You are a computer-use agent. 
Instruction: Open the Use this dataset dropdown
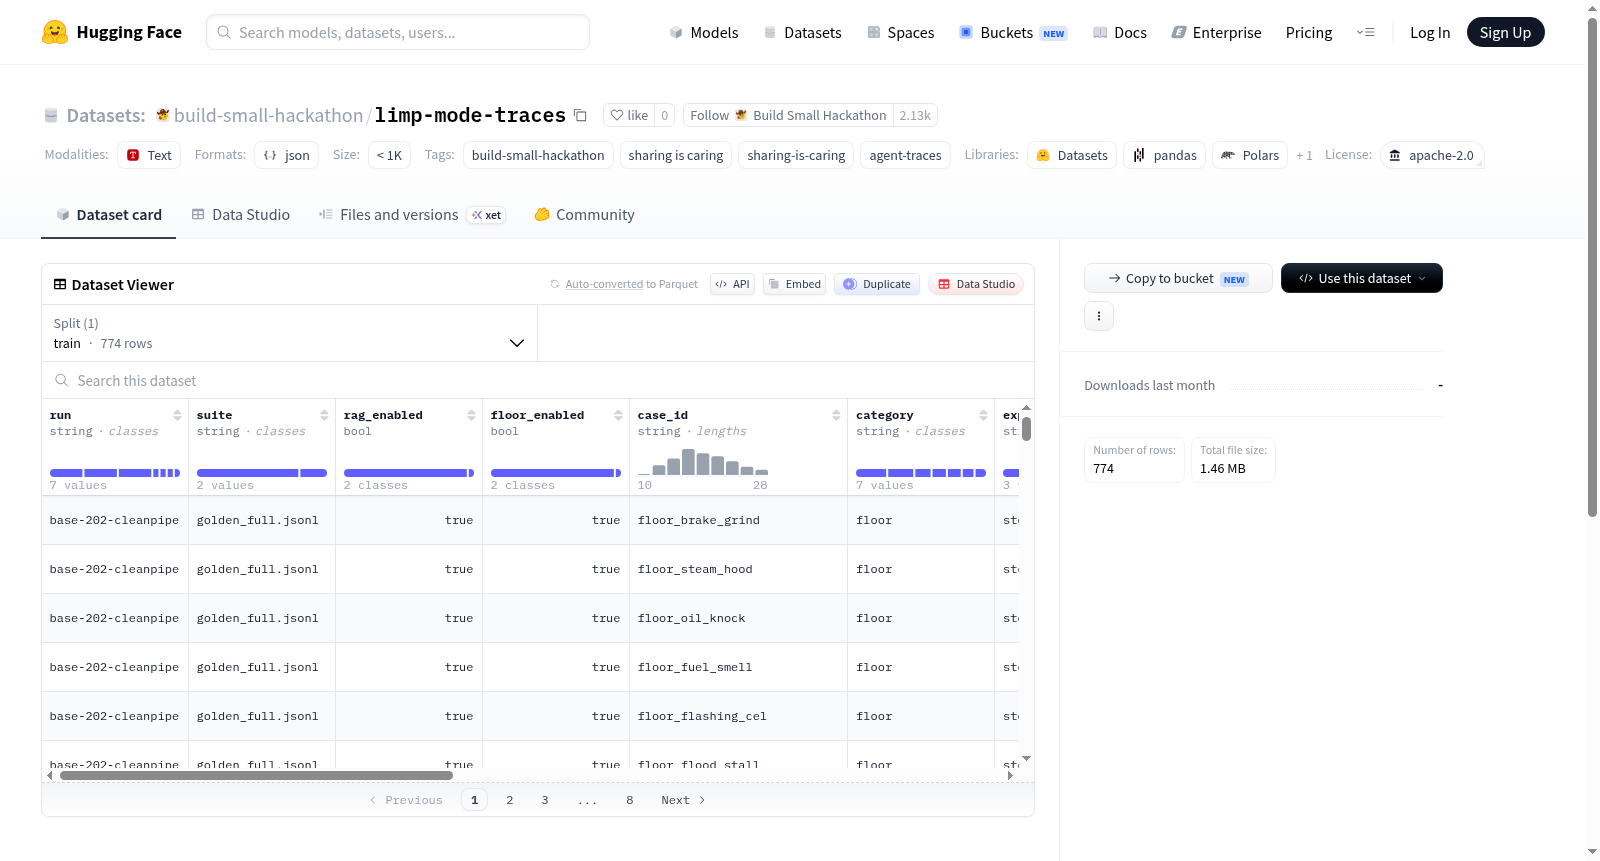(x=1362, y=278)
